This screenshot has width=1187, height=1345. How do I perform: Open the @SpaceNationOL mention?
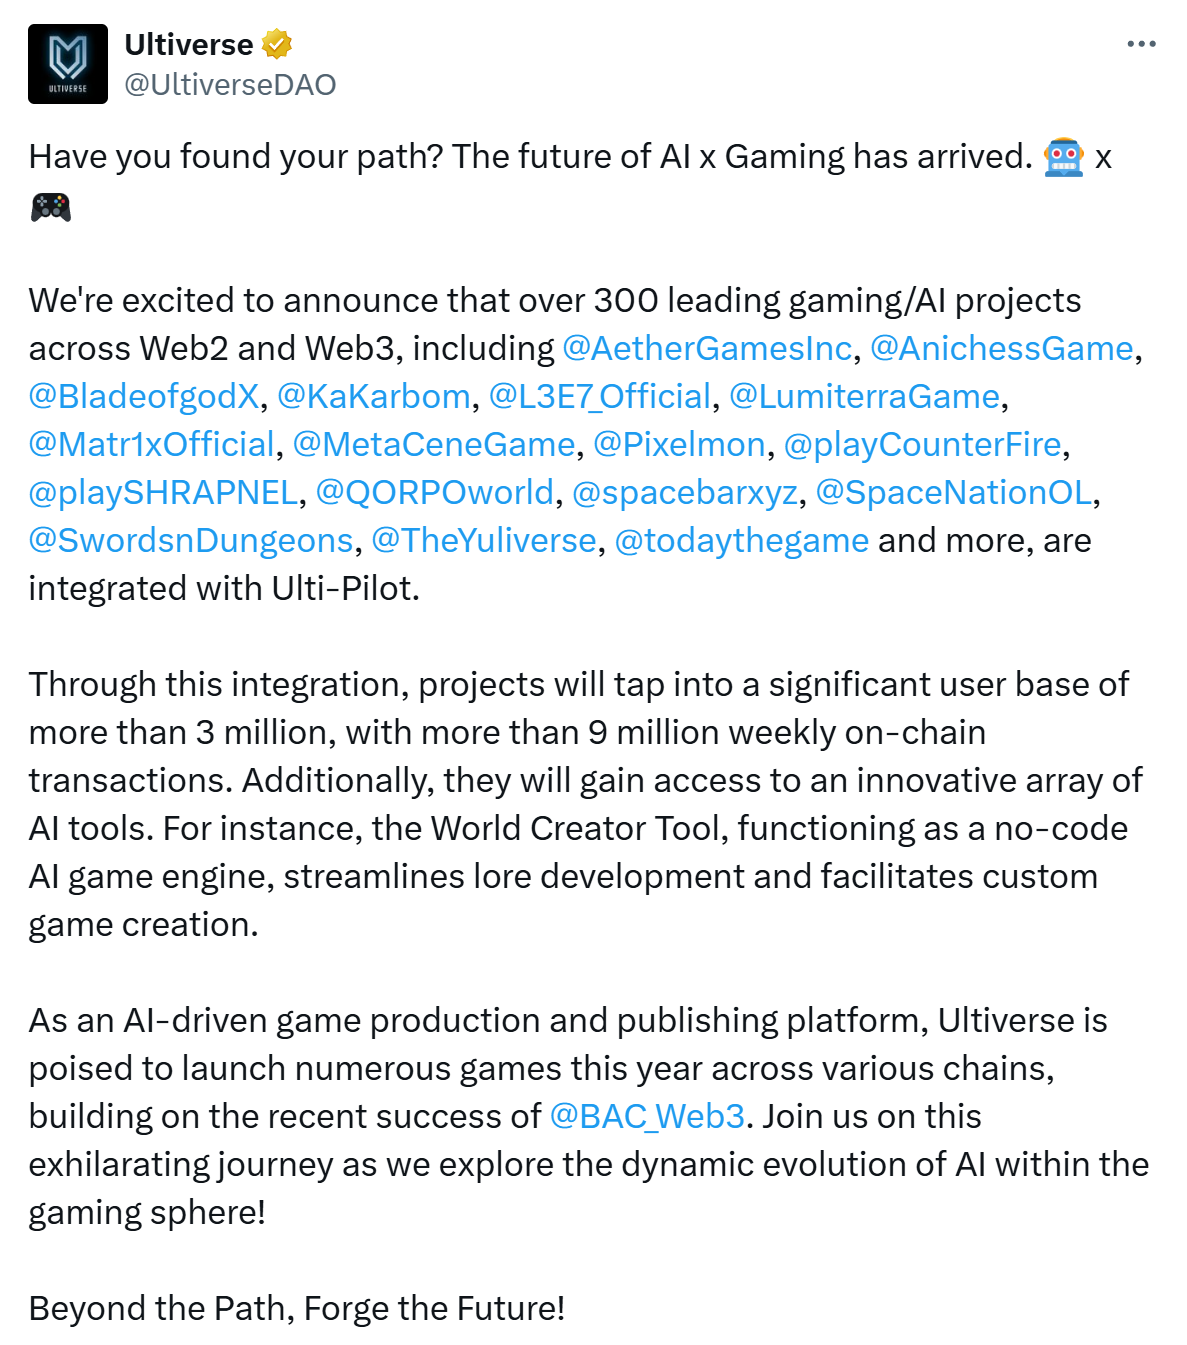click(x=954, y=492)
